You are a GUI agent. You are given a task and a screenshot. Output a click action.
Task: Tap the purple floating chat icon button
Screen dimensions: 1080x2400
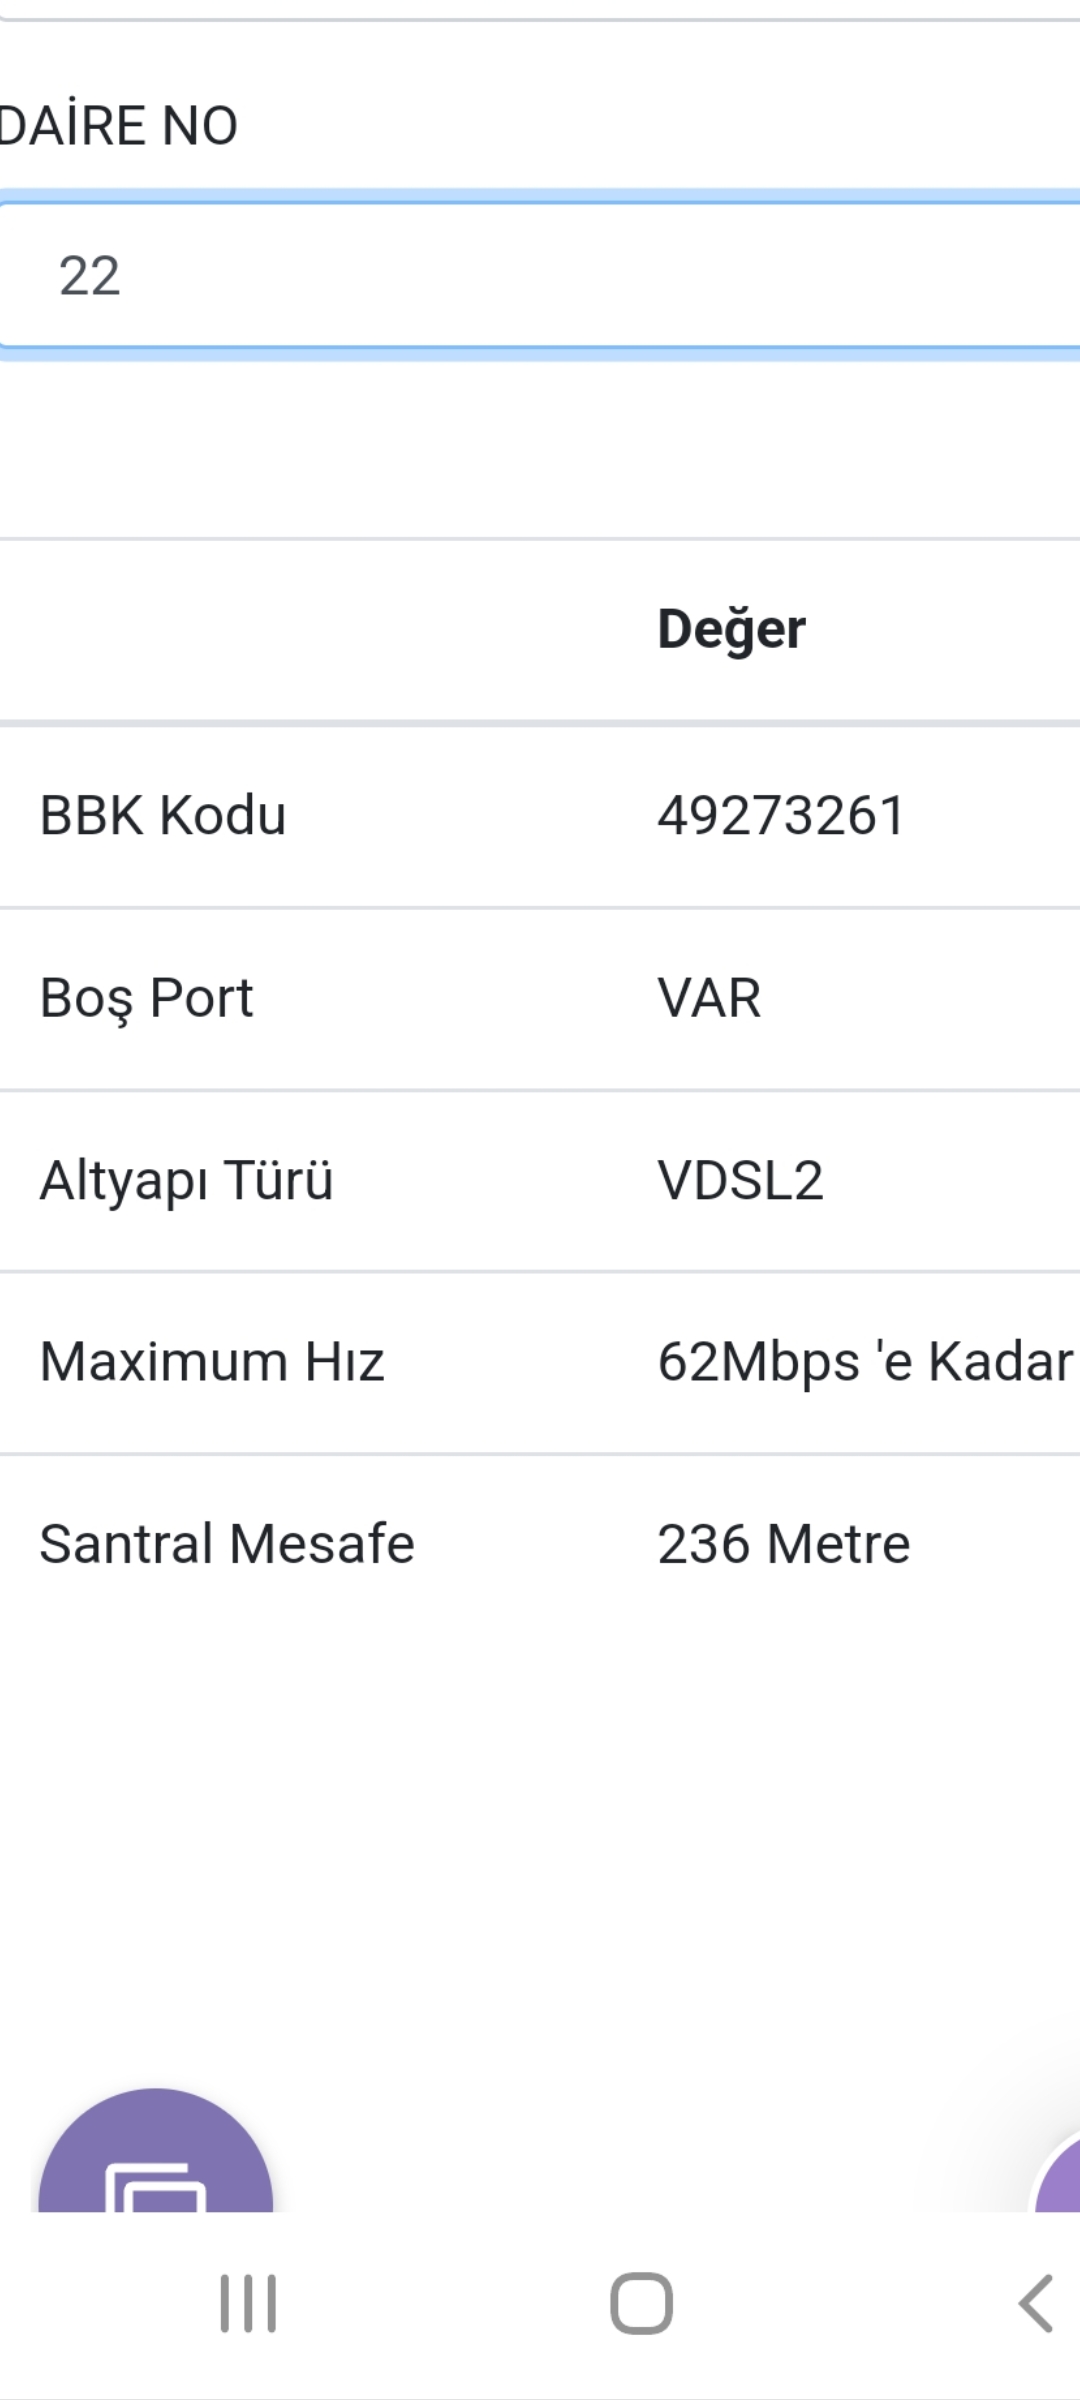click(155, 2152)
